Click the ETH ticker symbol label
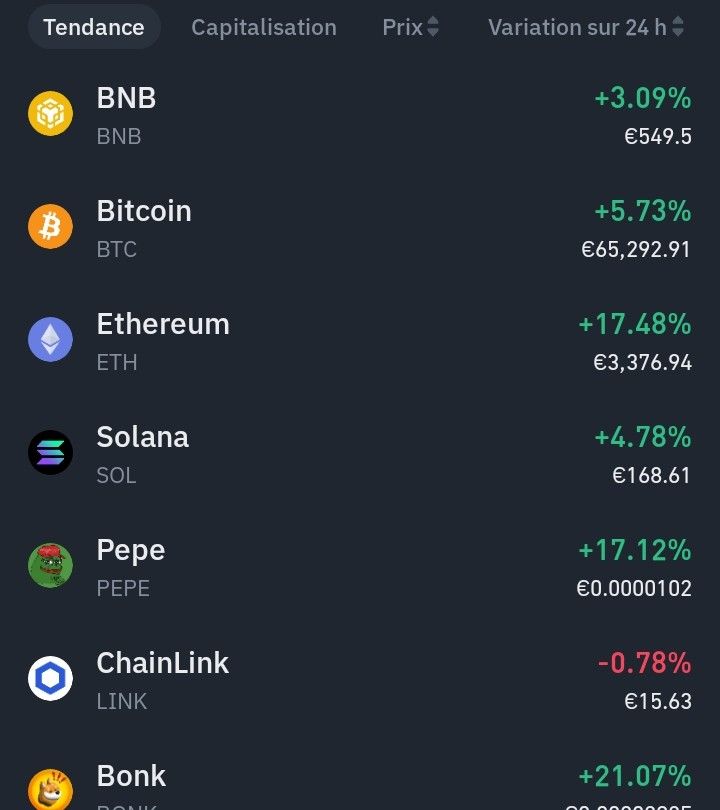The image size is (720, 810). point(117,362)
